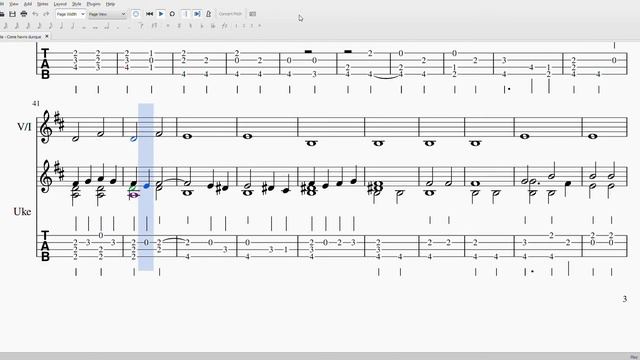Switch to voice 3

(252, 26)
